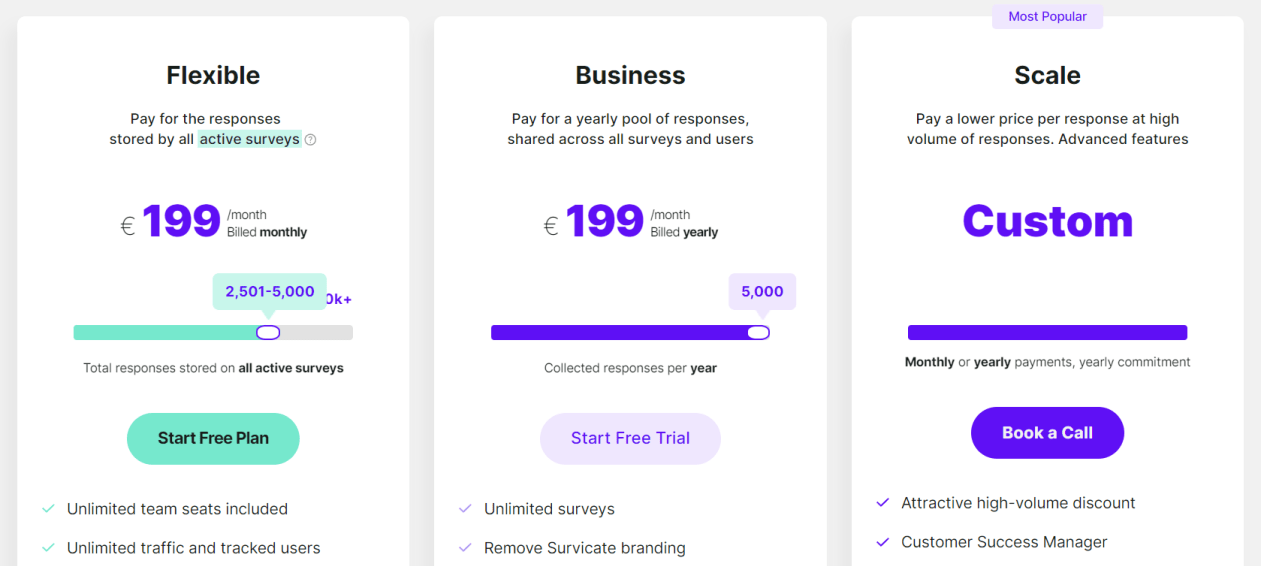Click the highlighted active surveys text
This screenshot has width=1261, height=566.
(x=249, y=139)
